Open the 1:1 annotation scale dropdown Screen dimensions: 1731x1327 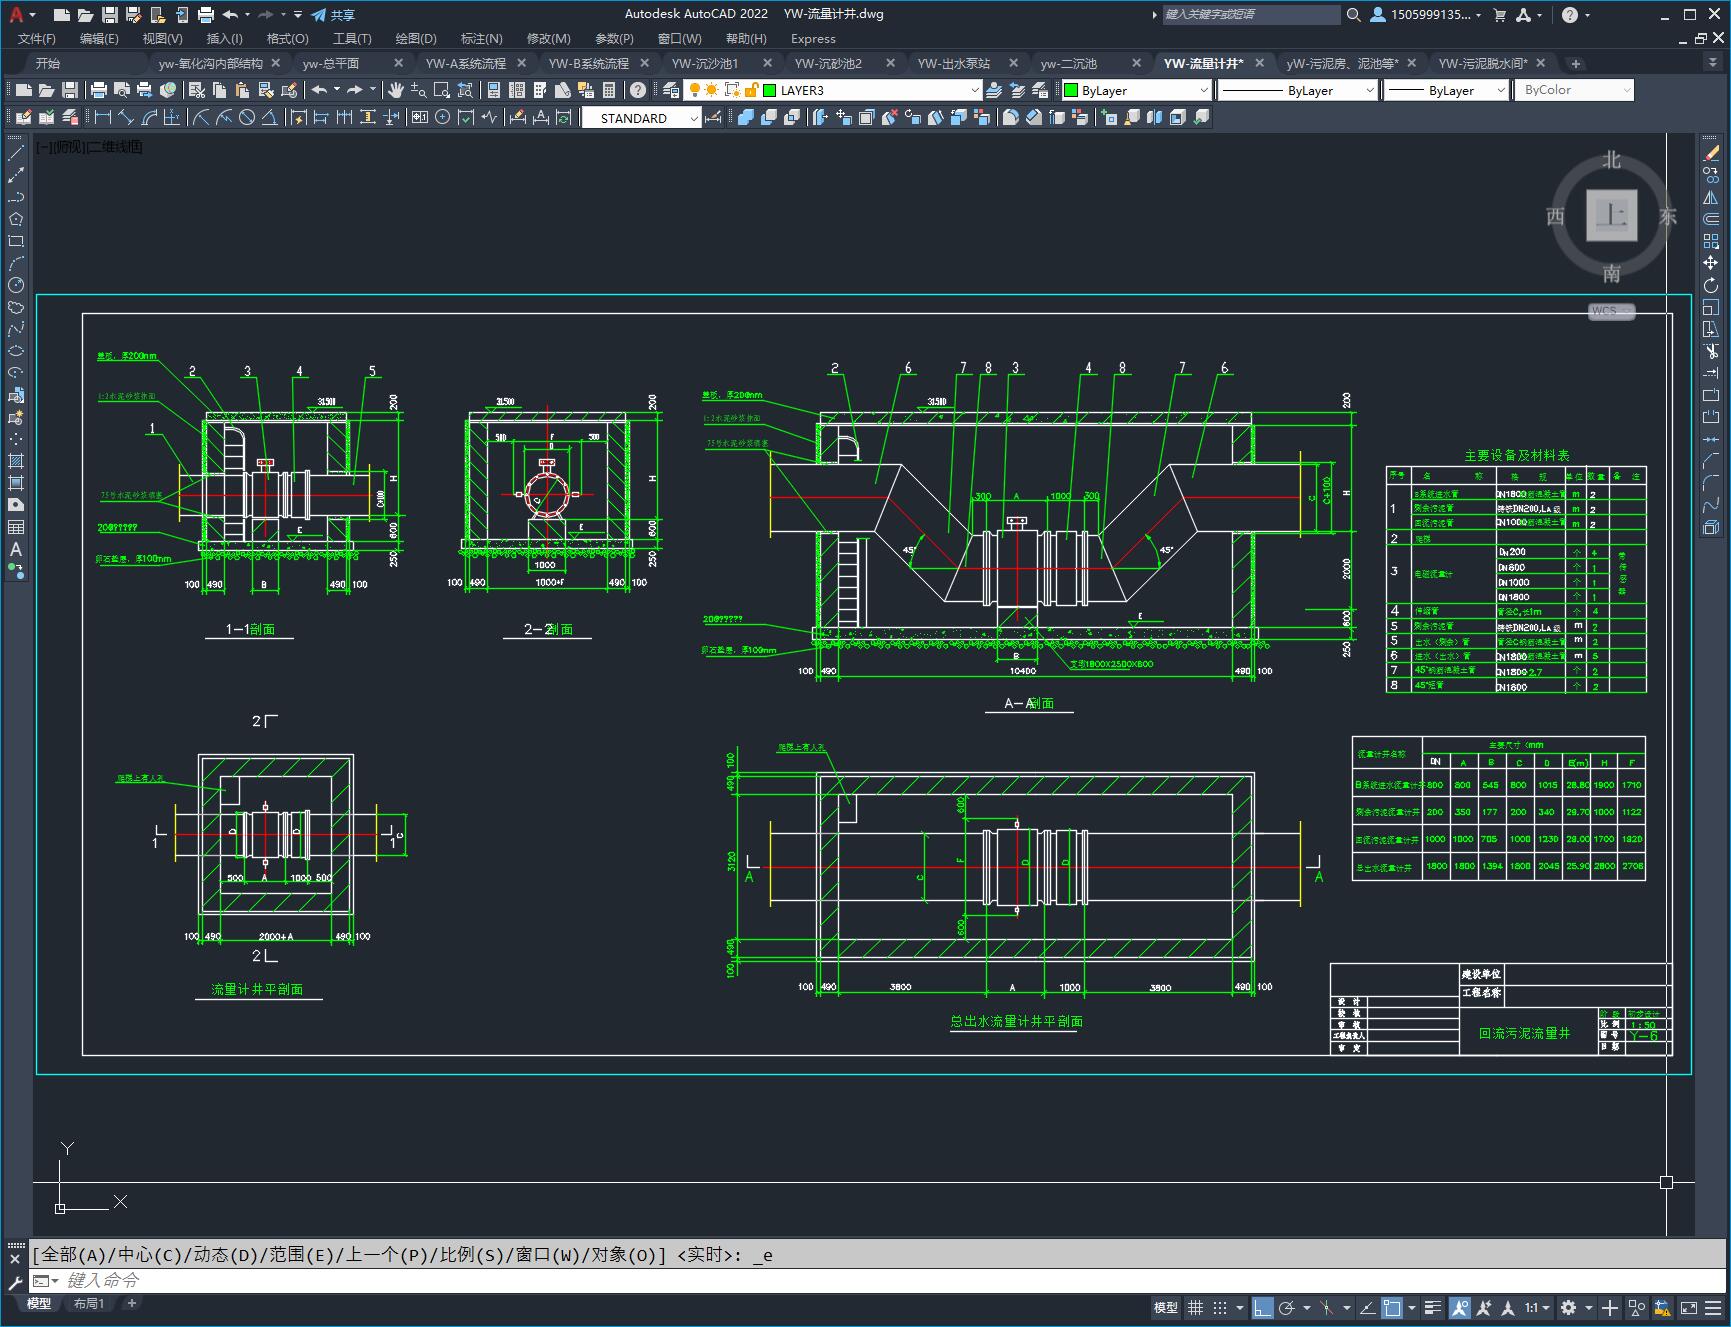[x=1537, y=1307]
